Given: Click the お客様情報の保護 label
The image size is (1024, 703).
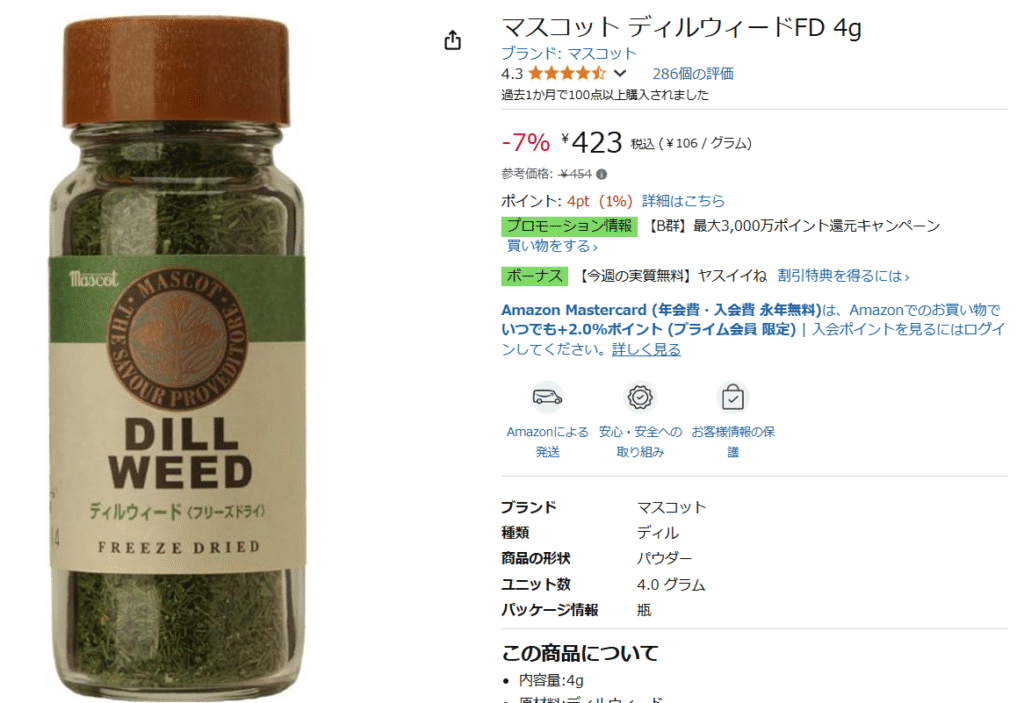Looking at the screenshot, I should 733,442.
